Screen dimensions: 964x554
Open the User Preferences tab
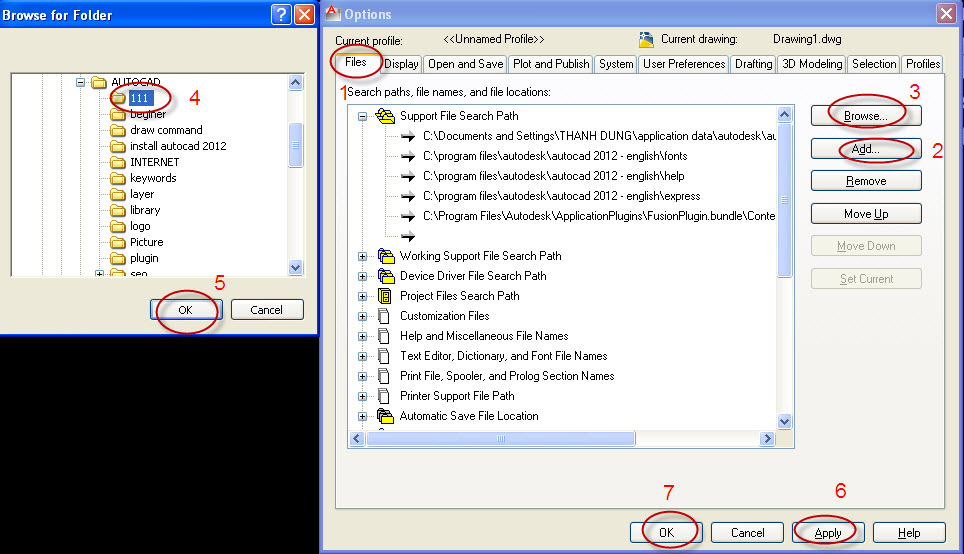point(684,64)
